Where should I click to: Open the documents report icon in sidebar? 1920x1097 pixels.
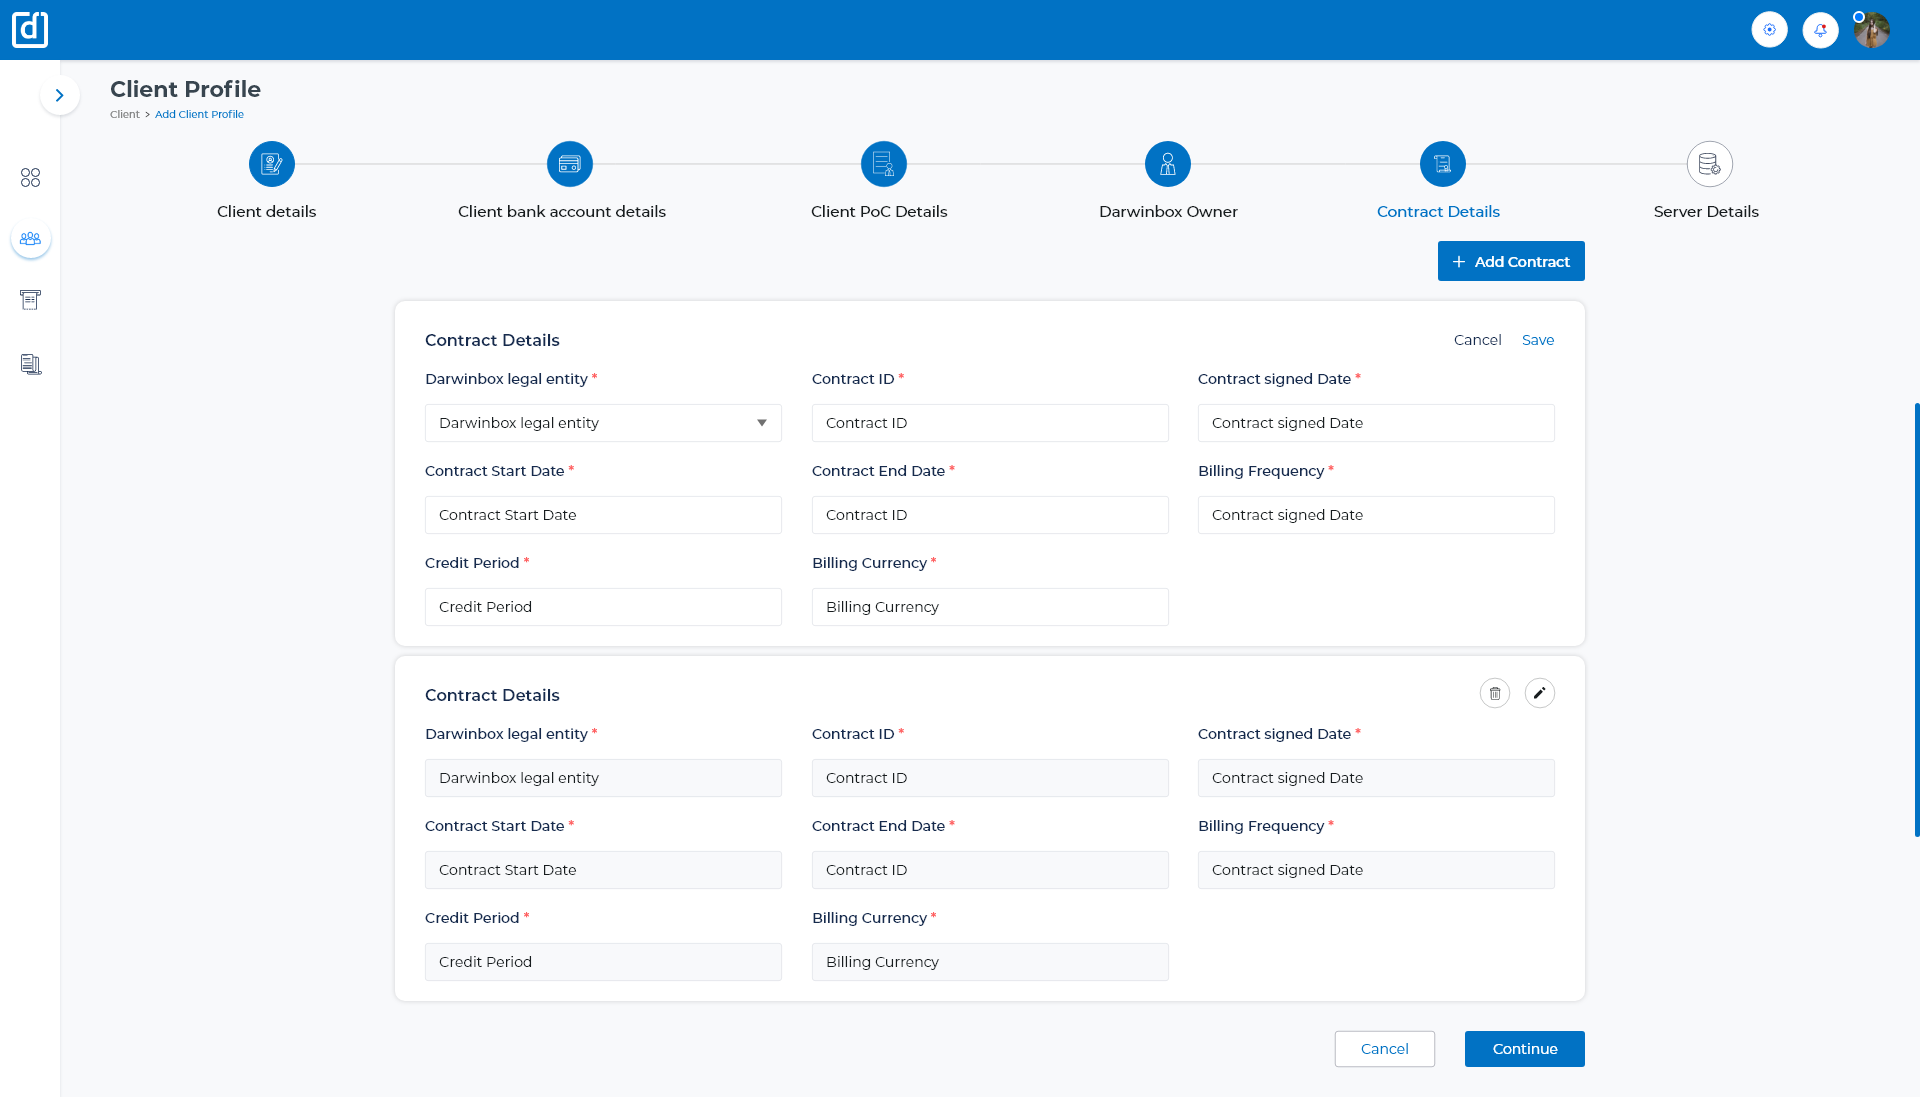click(30, 364)
